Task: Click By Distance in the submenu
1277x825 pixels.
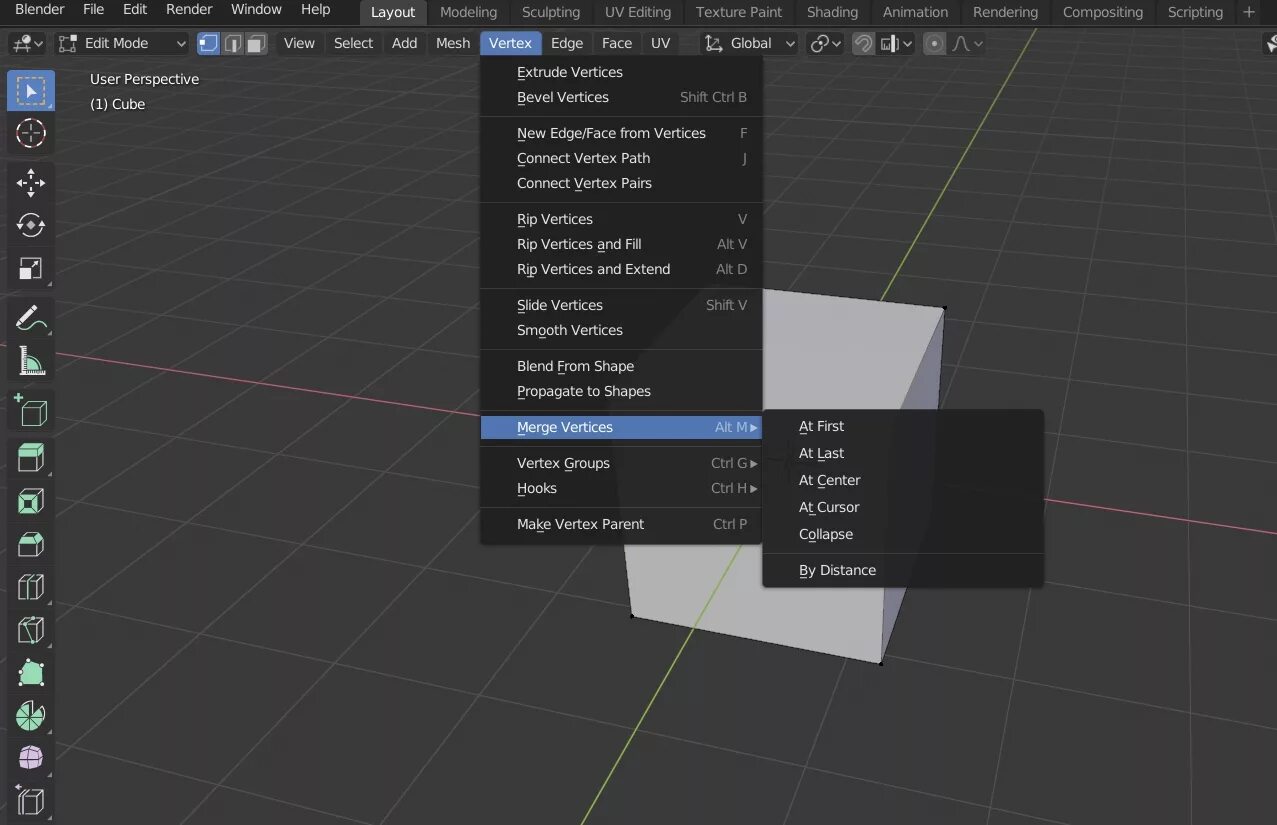Action: tap(837, 569)
